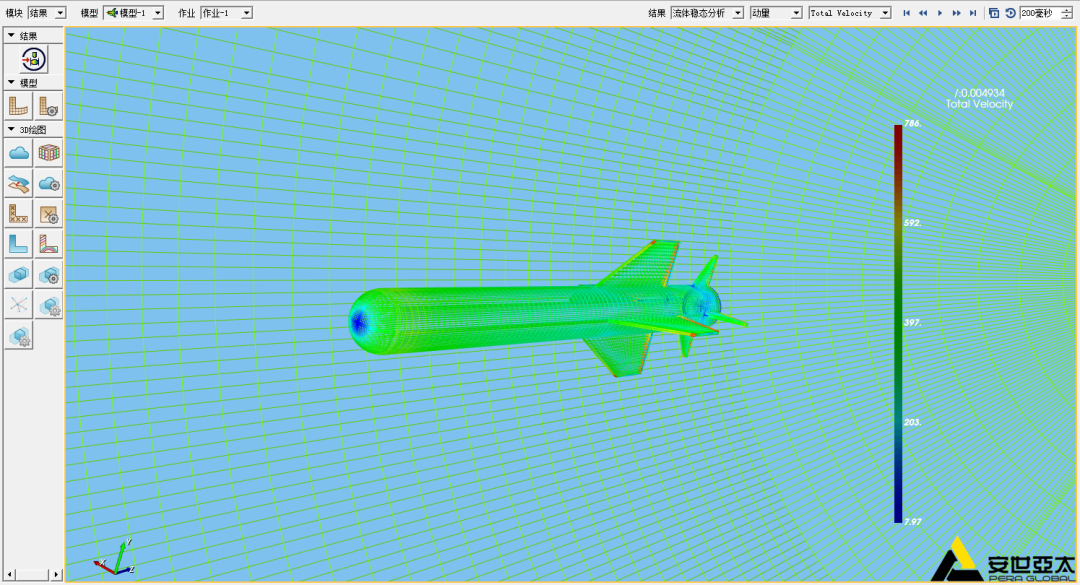The image size is (1080, 585).
Task: Click the result import icon under 结果
Action: [34, 60]
